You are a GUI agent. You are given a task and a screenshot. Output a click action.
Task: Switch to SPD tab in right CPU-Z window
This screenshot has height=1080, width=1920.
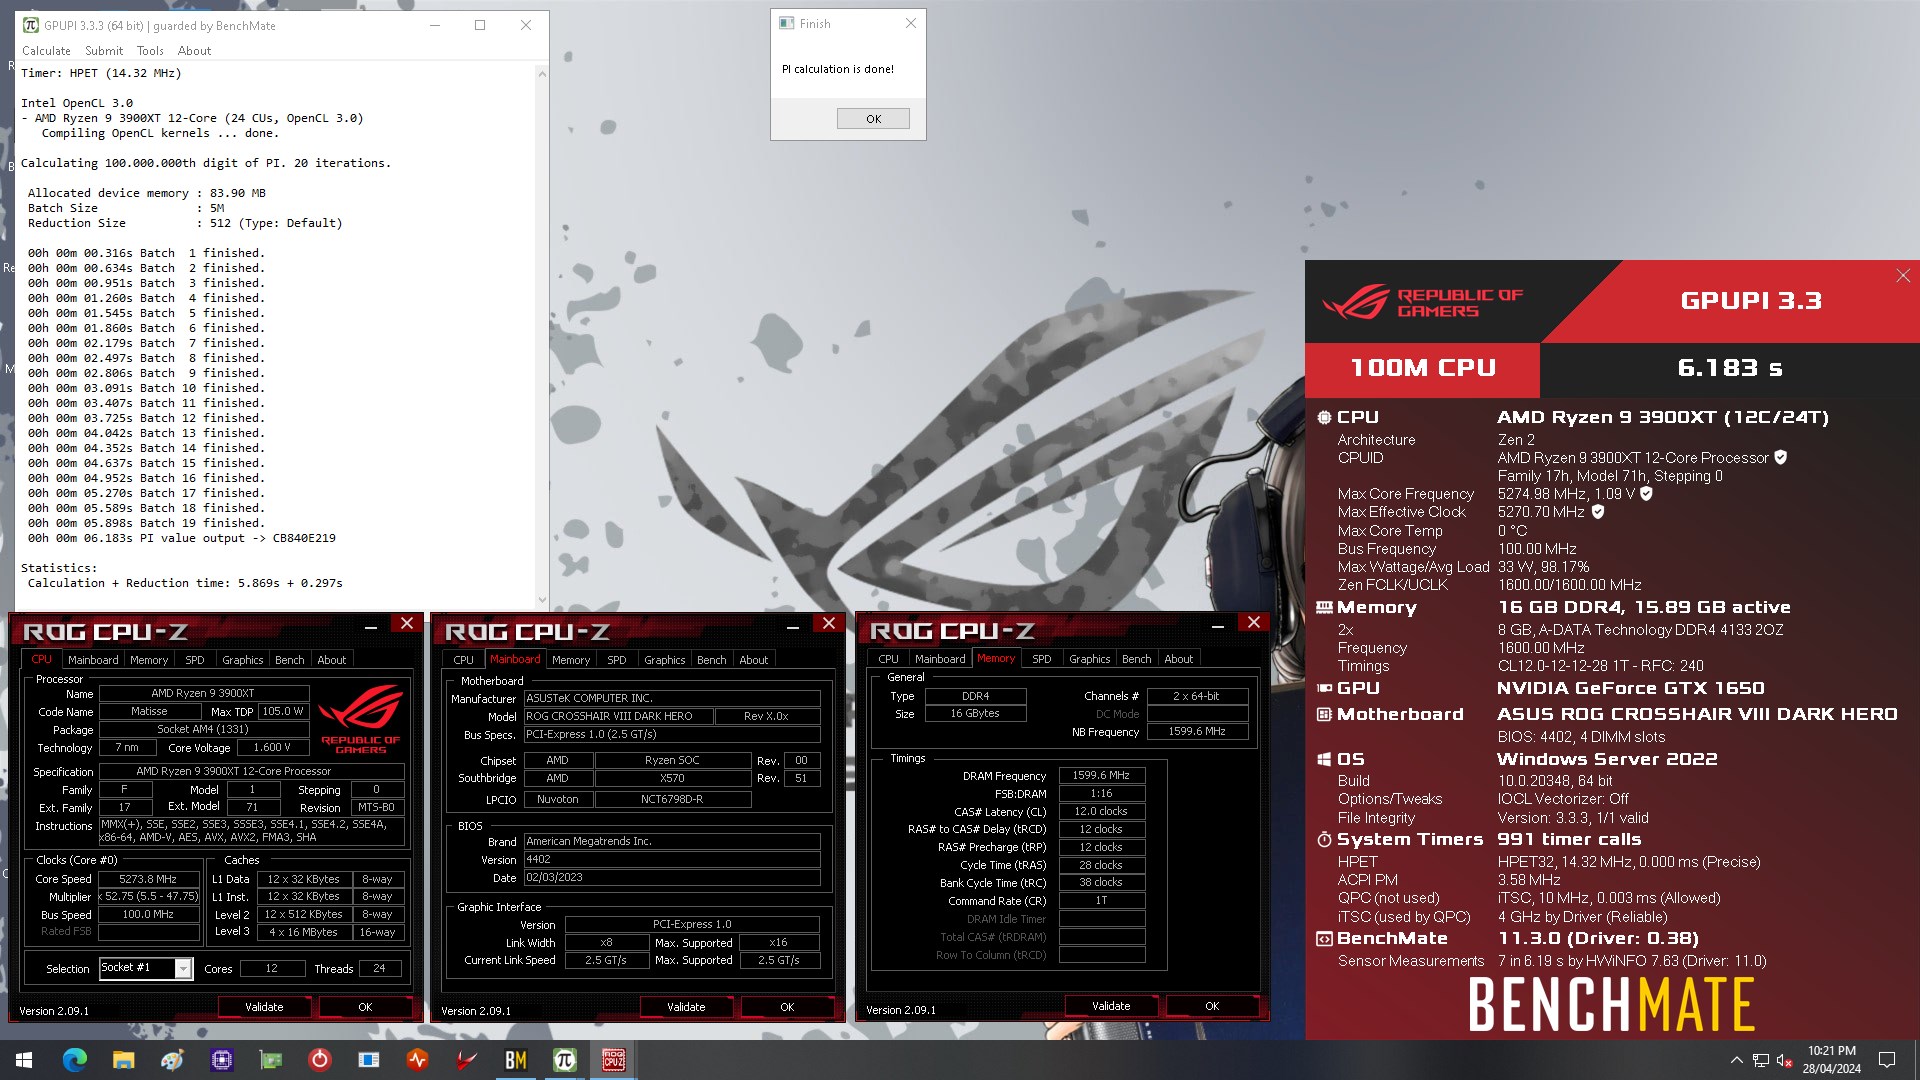tap(1042, 659)
